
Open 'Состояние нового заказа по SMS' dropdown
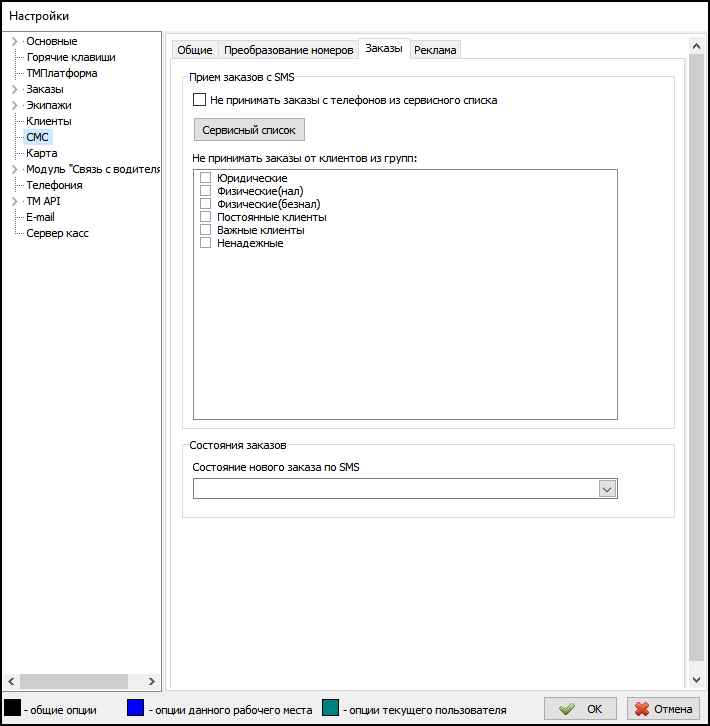[606, 488]
